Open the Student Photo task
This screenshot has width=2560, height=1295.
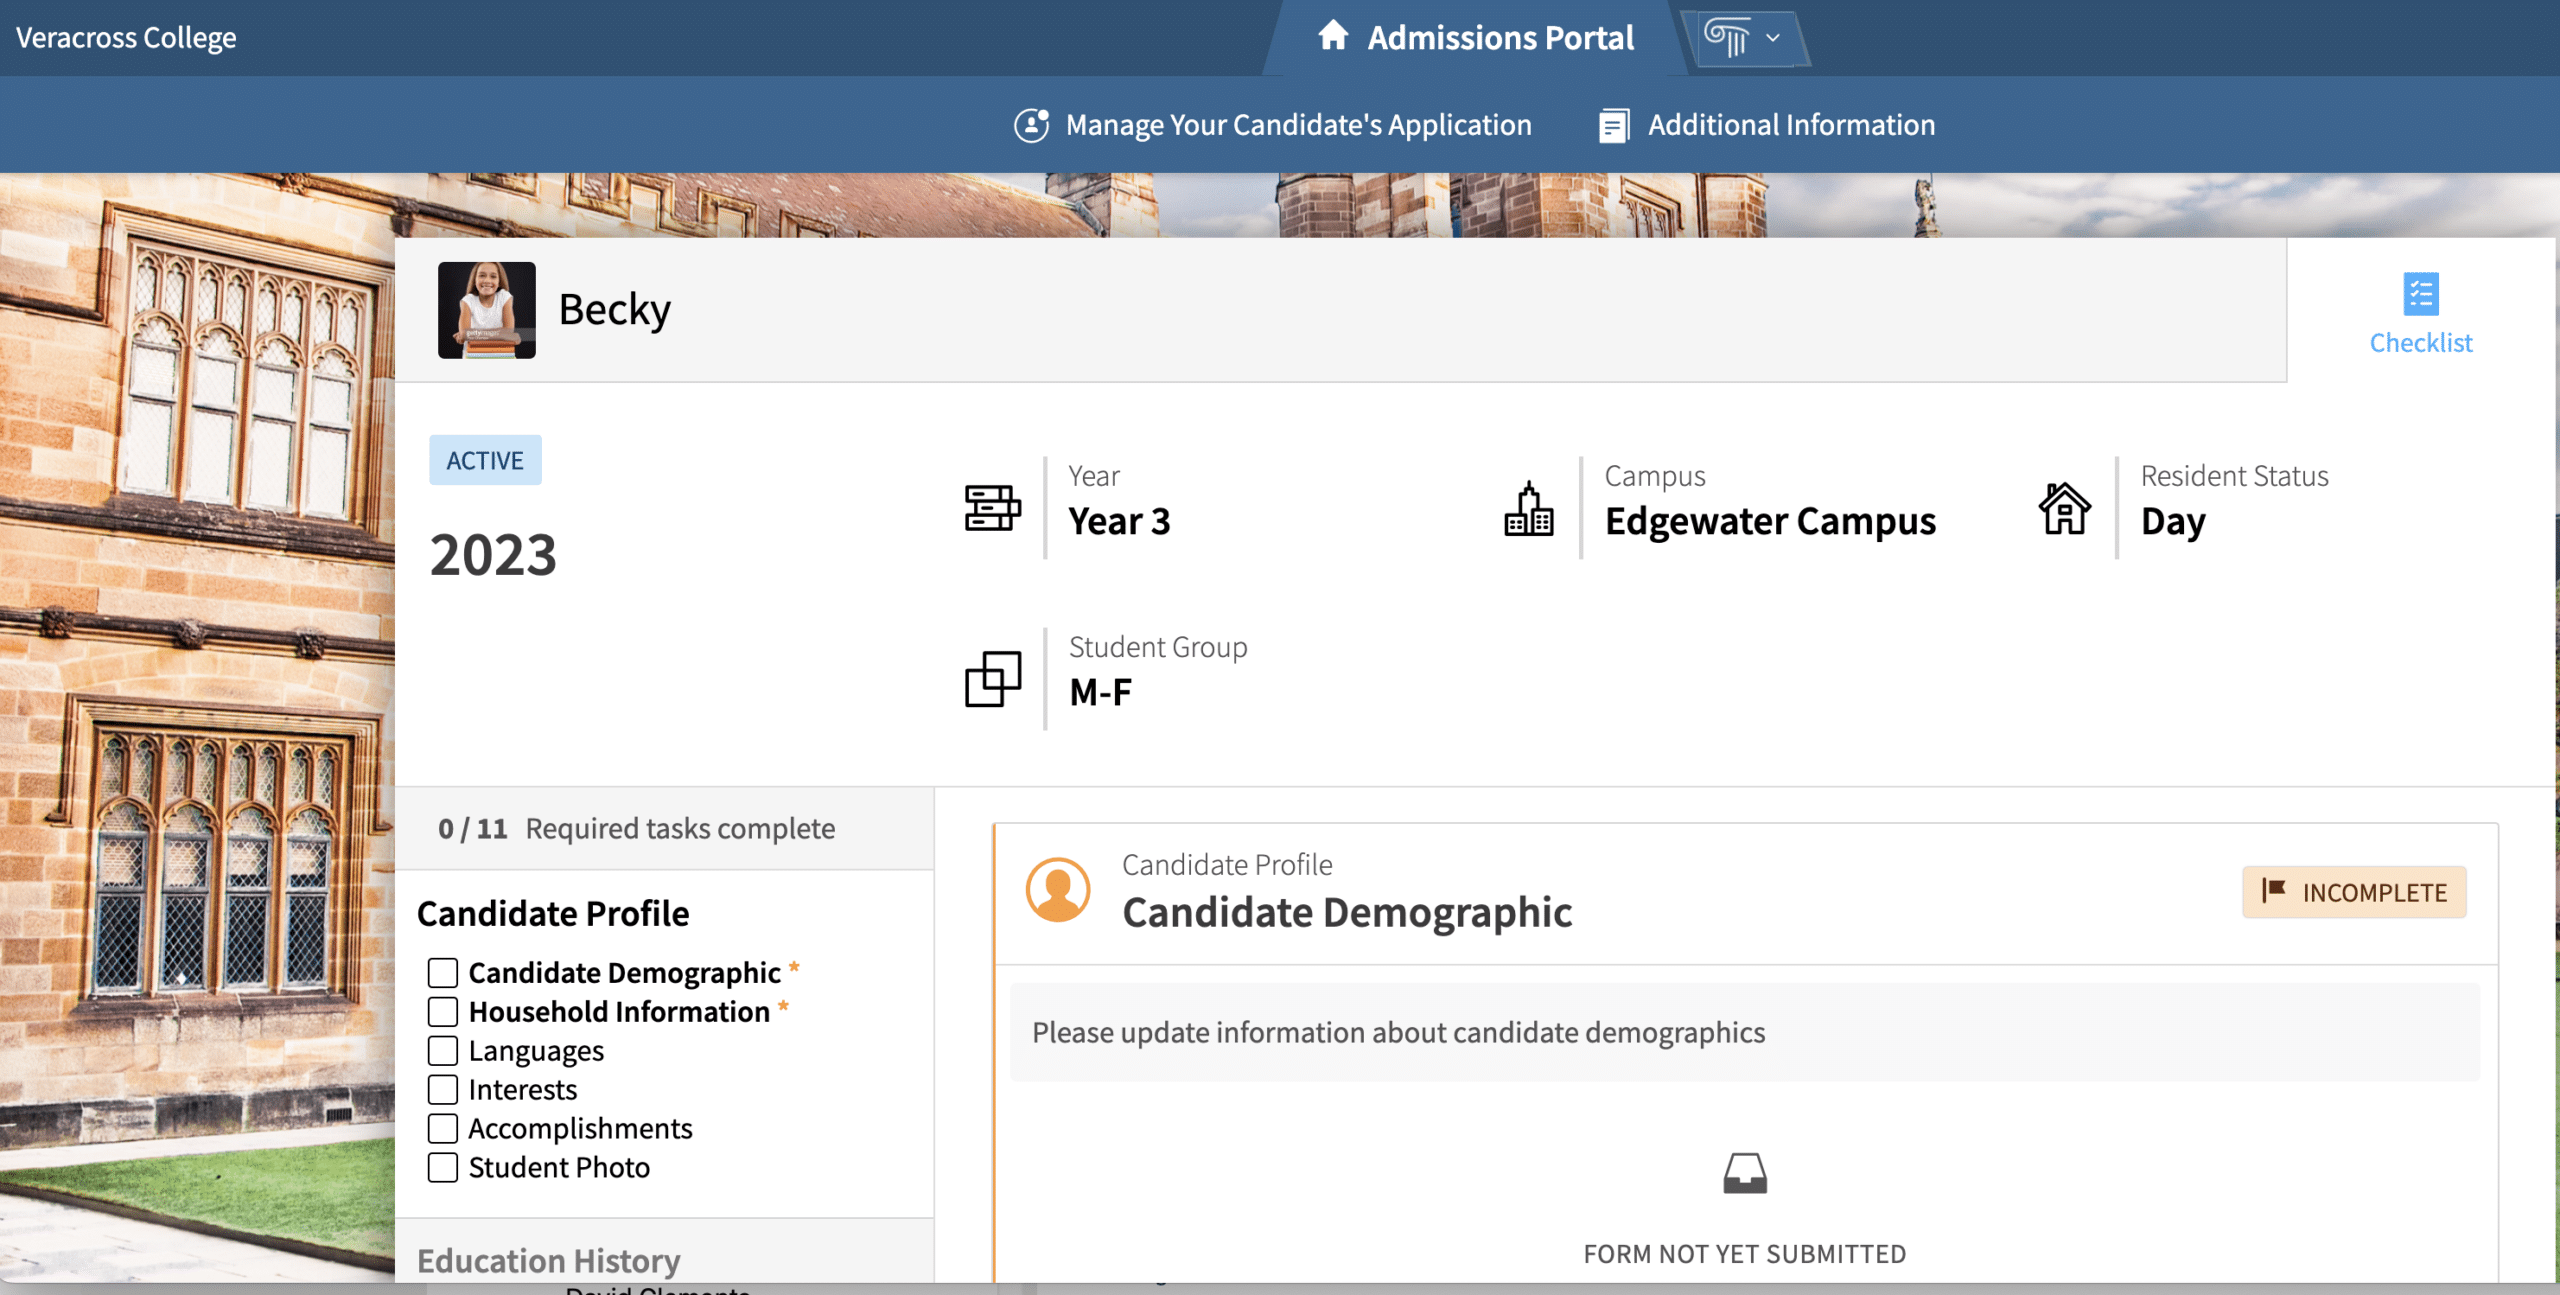click(559, 1168)
